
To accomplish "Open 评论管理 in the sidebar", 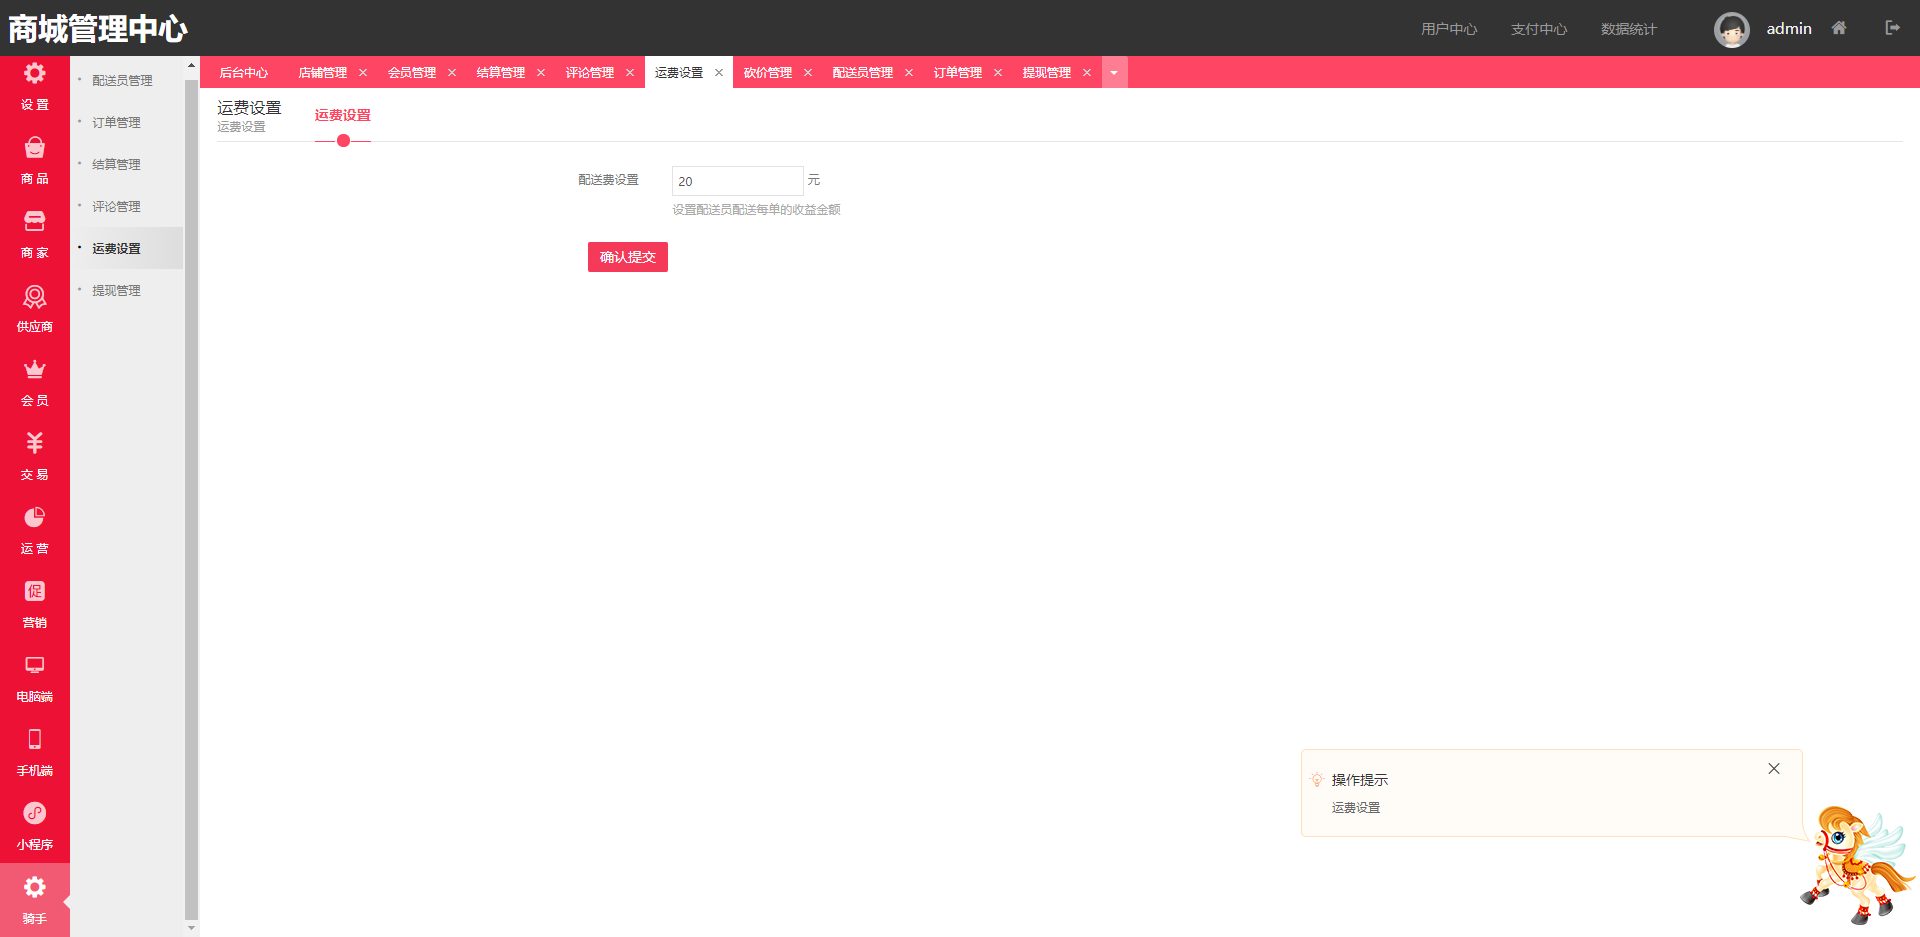I will [117, 207].
